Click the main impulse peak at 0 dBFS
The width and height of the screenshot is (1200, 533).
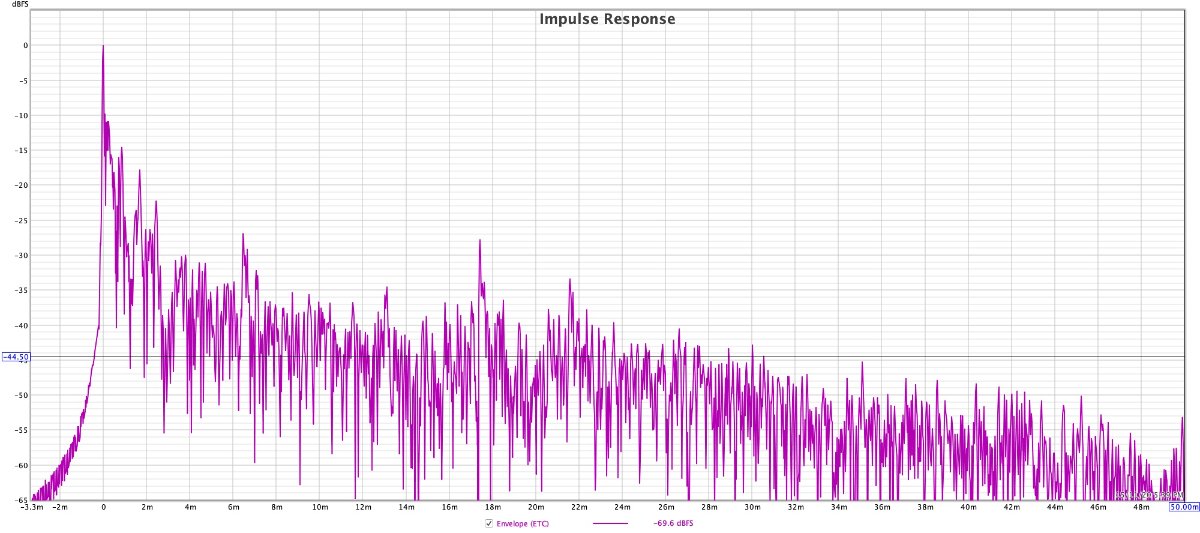pyautogui.click(x=103, y=46)
